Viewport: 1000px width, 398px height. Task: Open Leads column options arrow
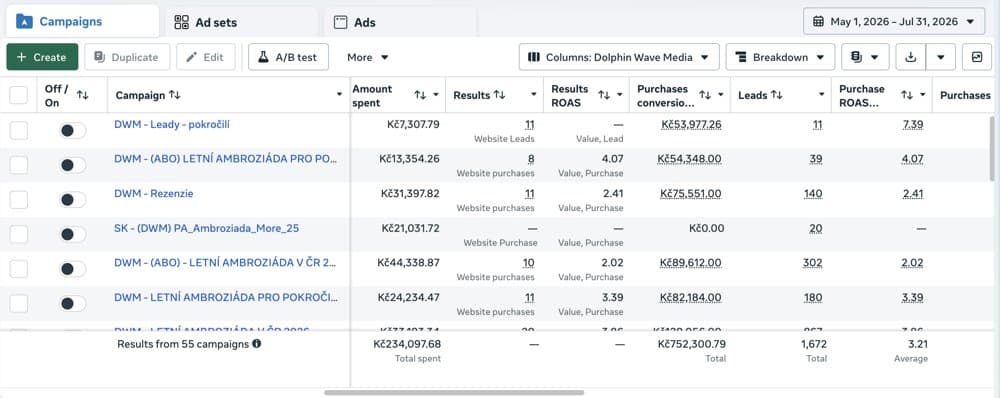coord(821,95)
